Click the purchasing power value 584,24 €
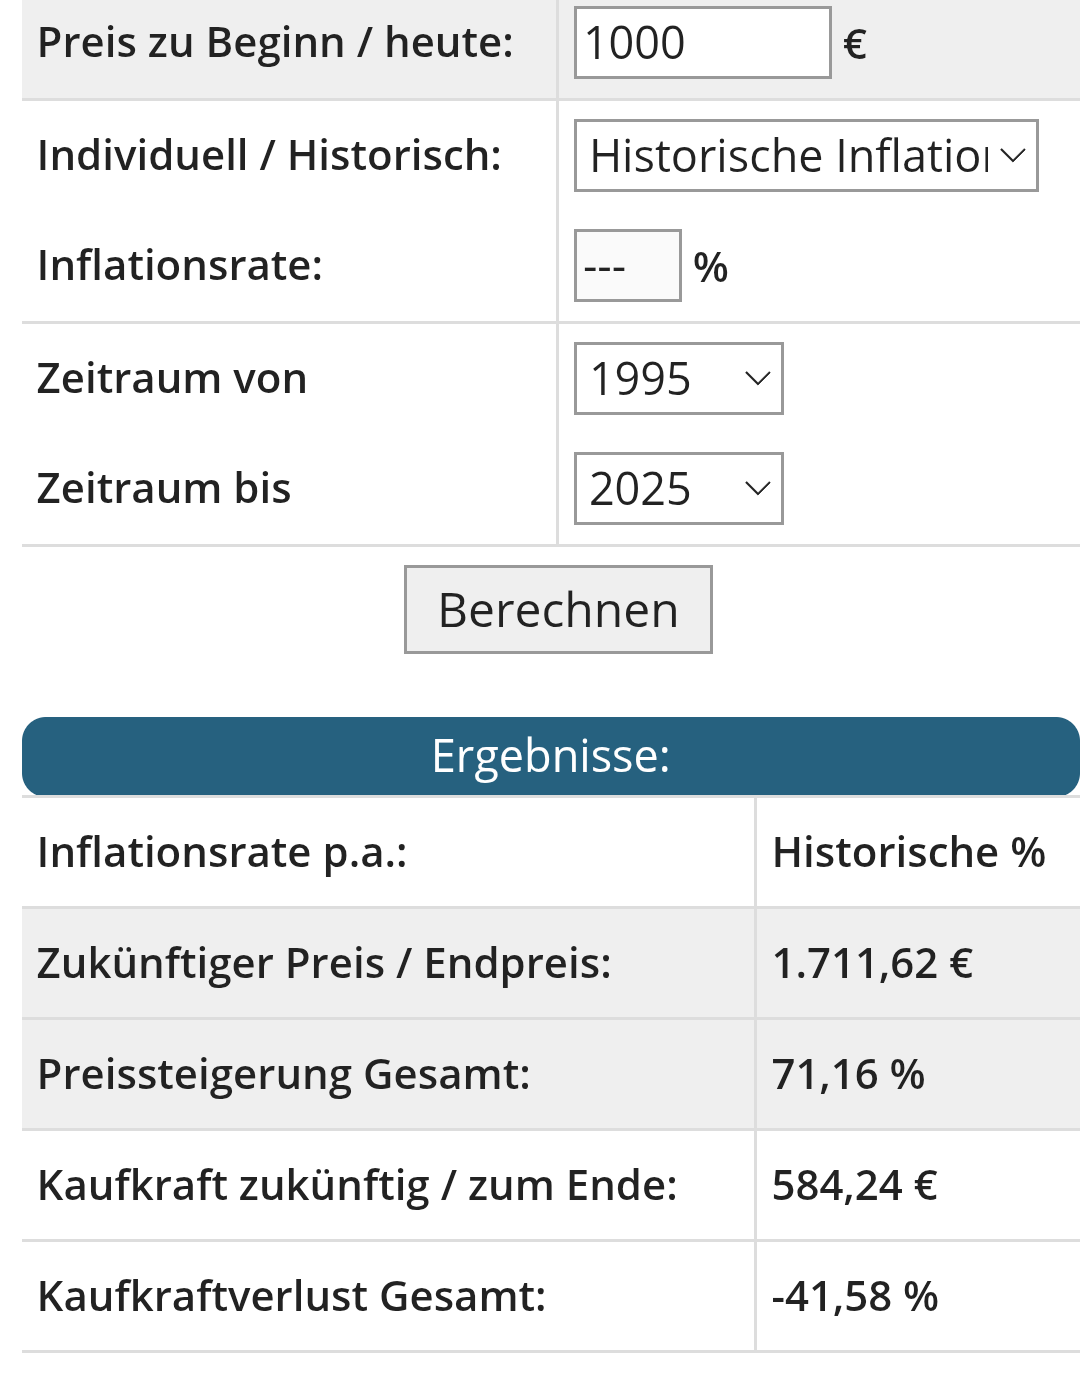The height and width of the screenshot is (1373, 1080). point(855,1186)
